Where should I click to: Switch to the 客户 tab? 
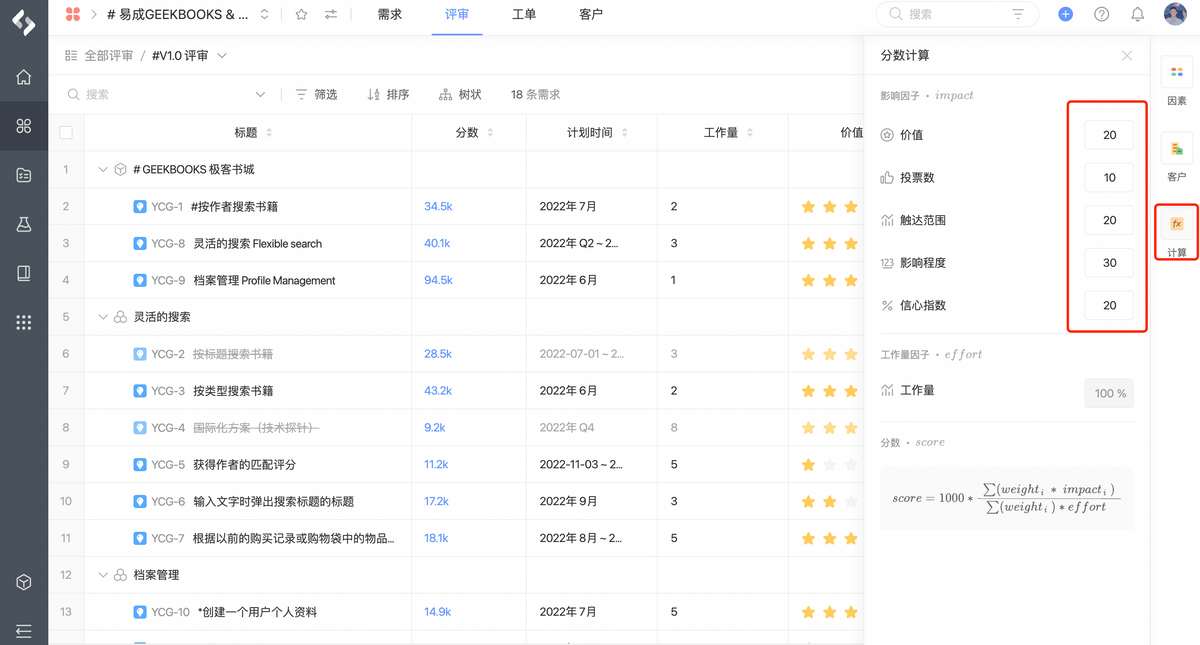click(591, 14)
